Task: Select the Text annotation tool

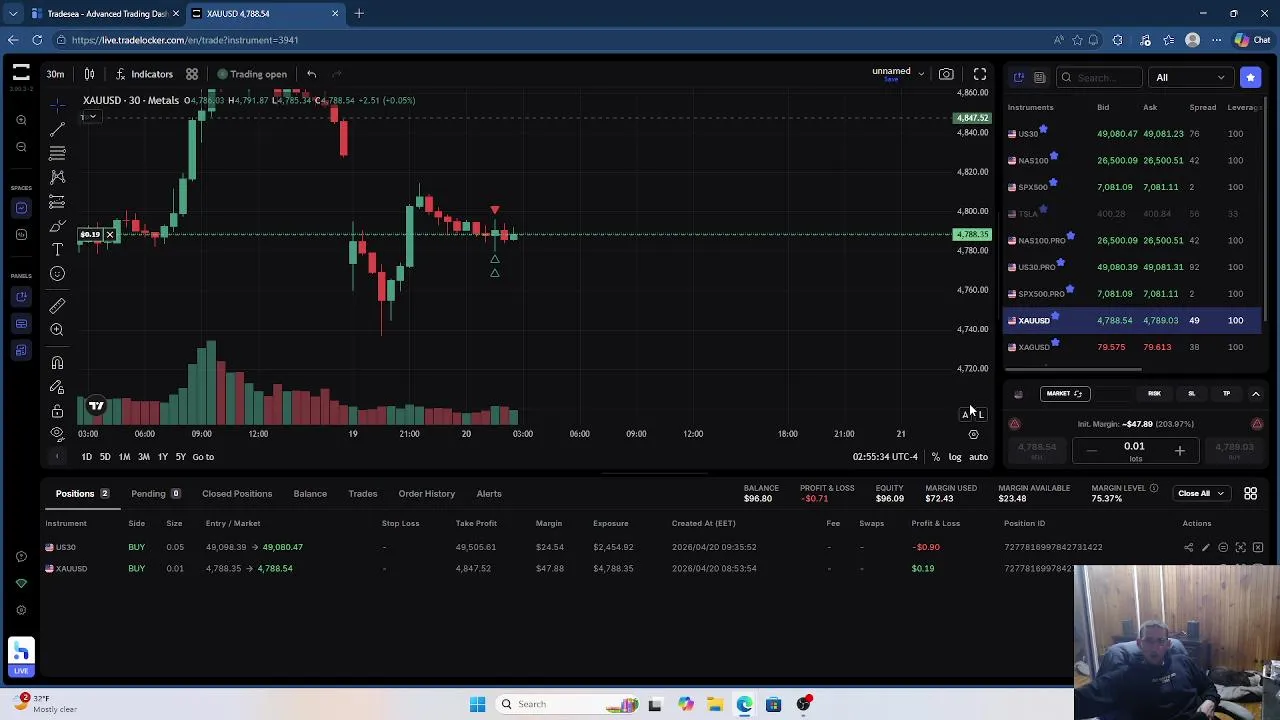Action: [57, 250]
